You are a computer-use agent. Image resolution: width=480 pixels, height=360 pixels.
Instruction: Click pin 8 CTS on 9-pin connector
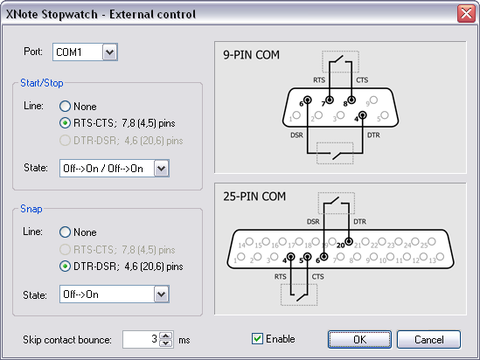click(351, 100)
